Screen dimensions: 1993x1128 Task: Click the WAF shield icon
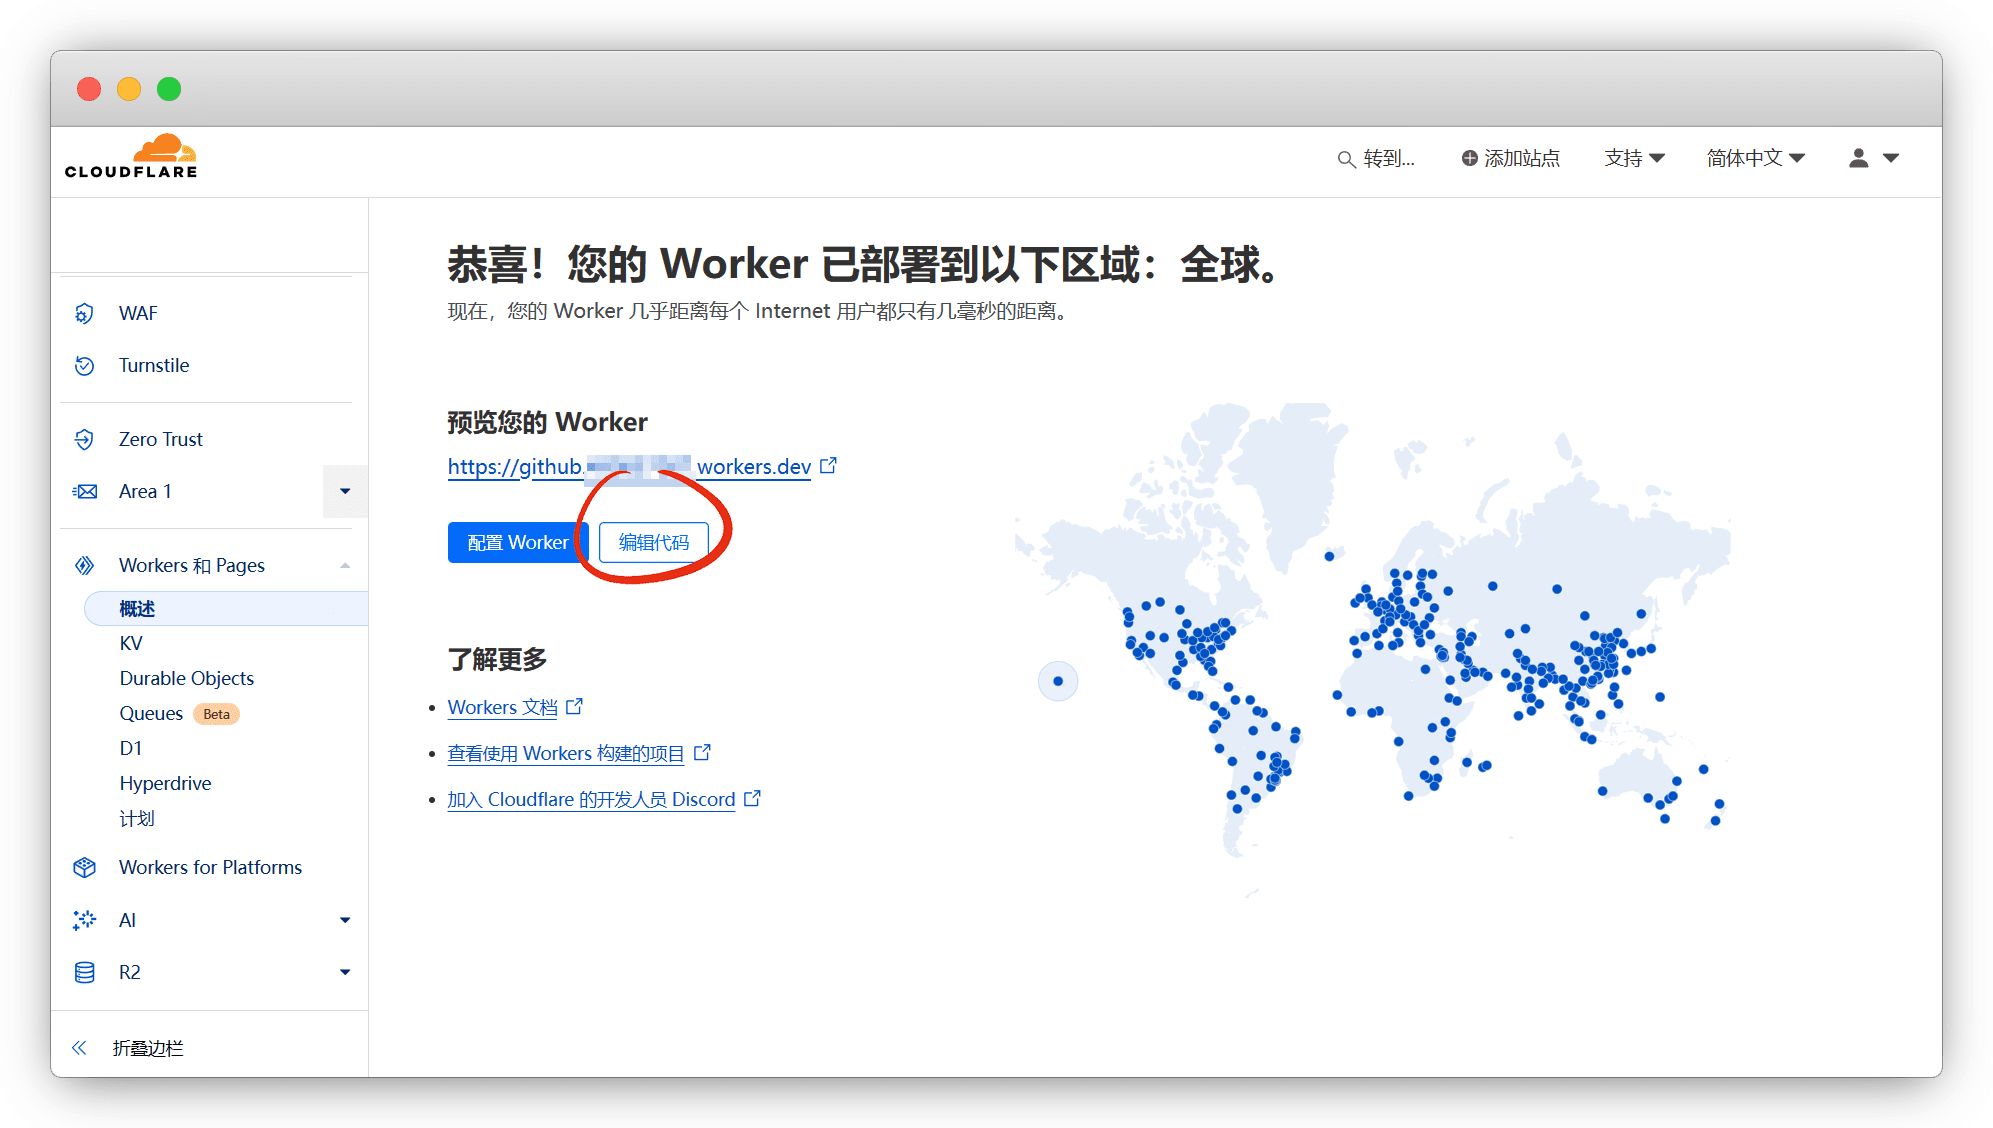85,313
